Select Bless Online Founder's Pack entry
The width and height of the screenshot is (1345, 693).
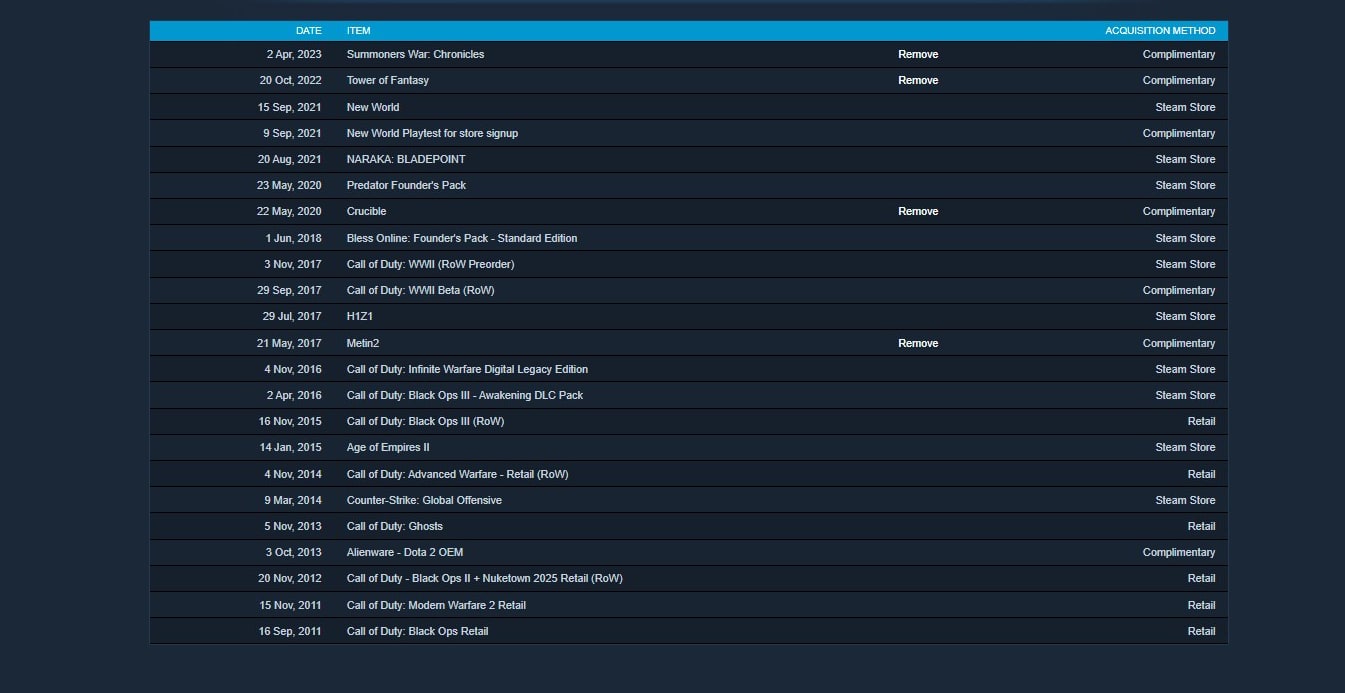[x=462, y=238]
